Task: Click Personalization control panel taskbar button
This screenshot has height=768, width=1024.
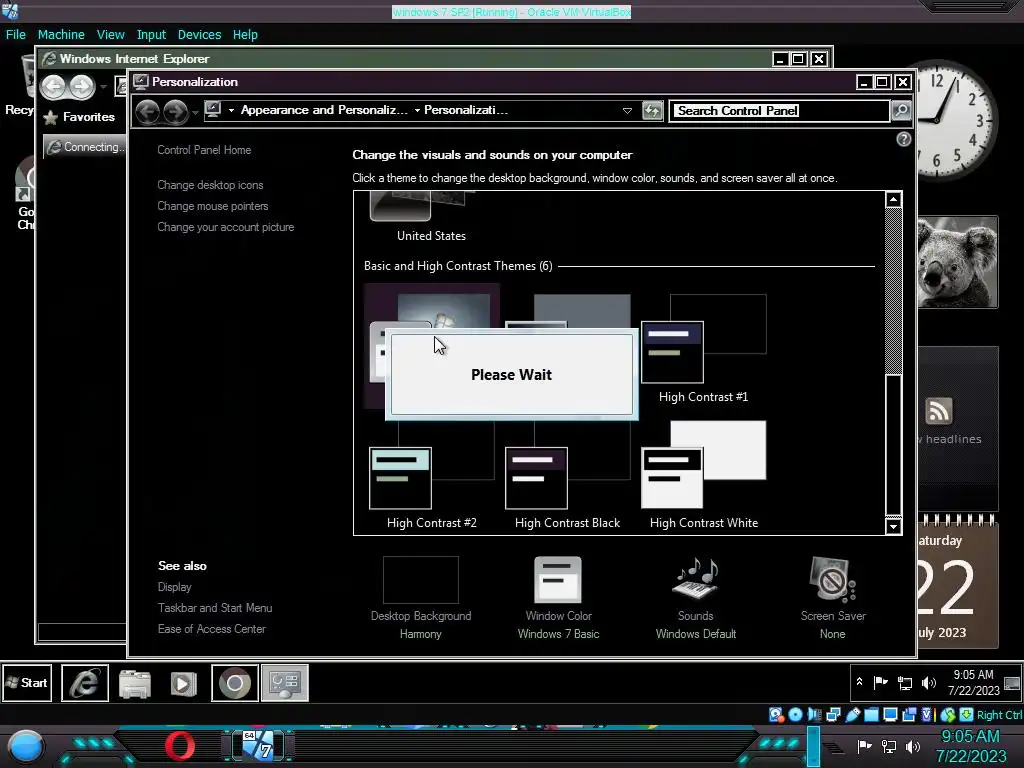Action: [x=285, y=683]
